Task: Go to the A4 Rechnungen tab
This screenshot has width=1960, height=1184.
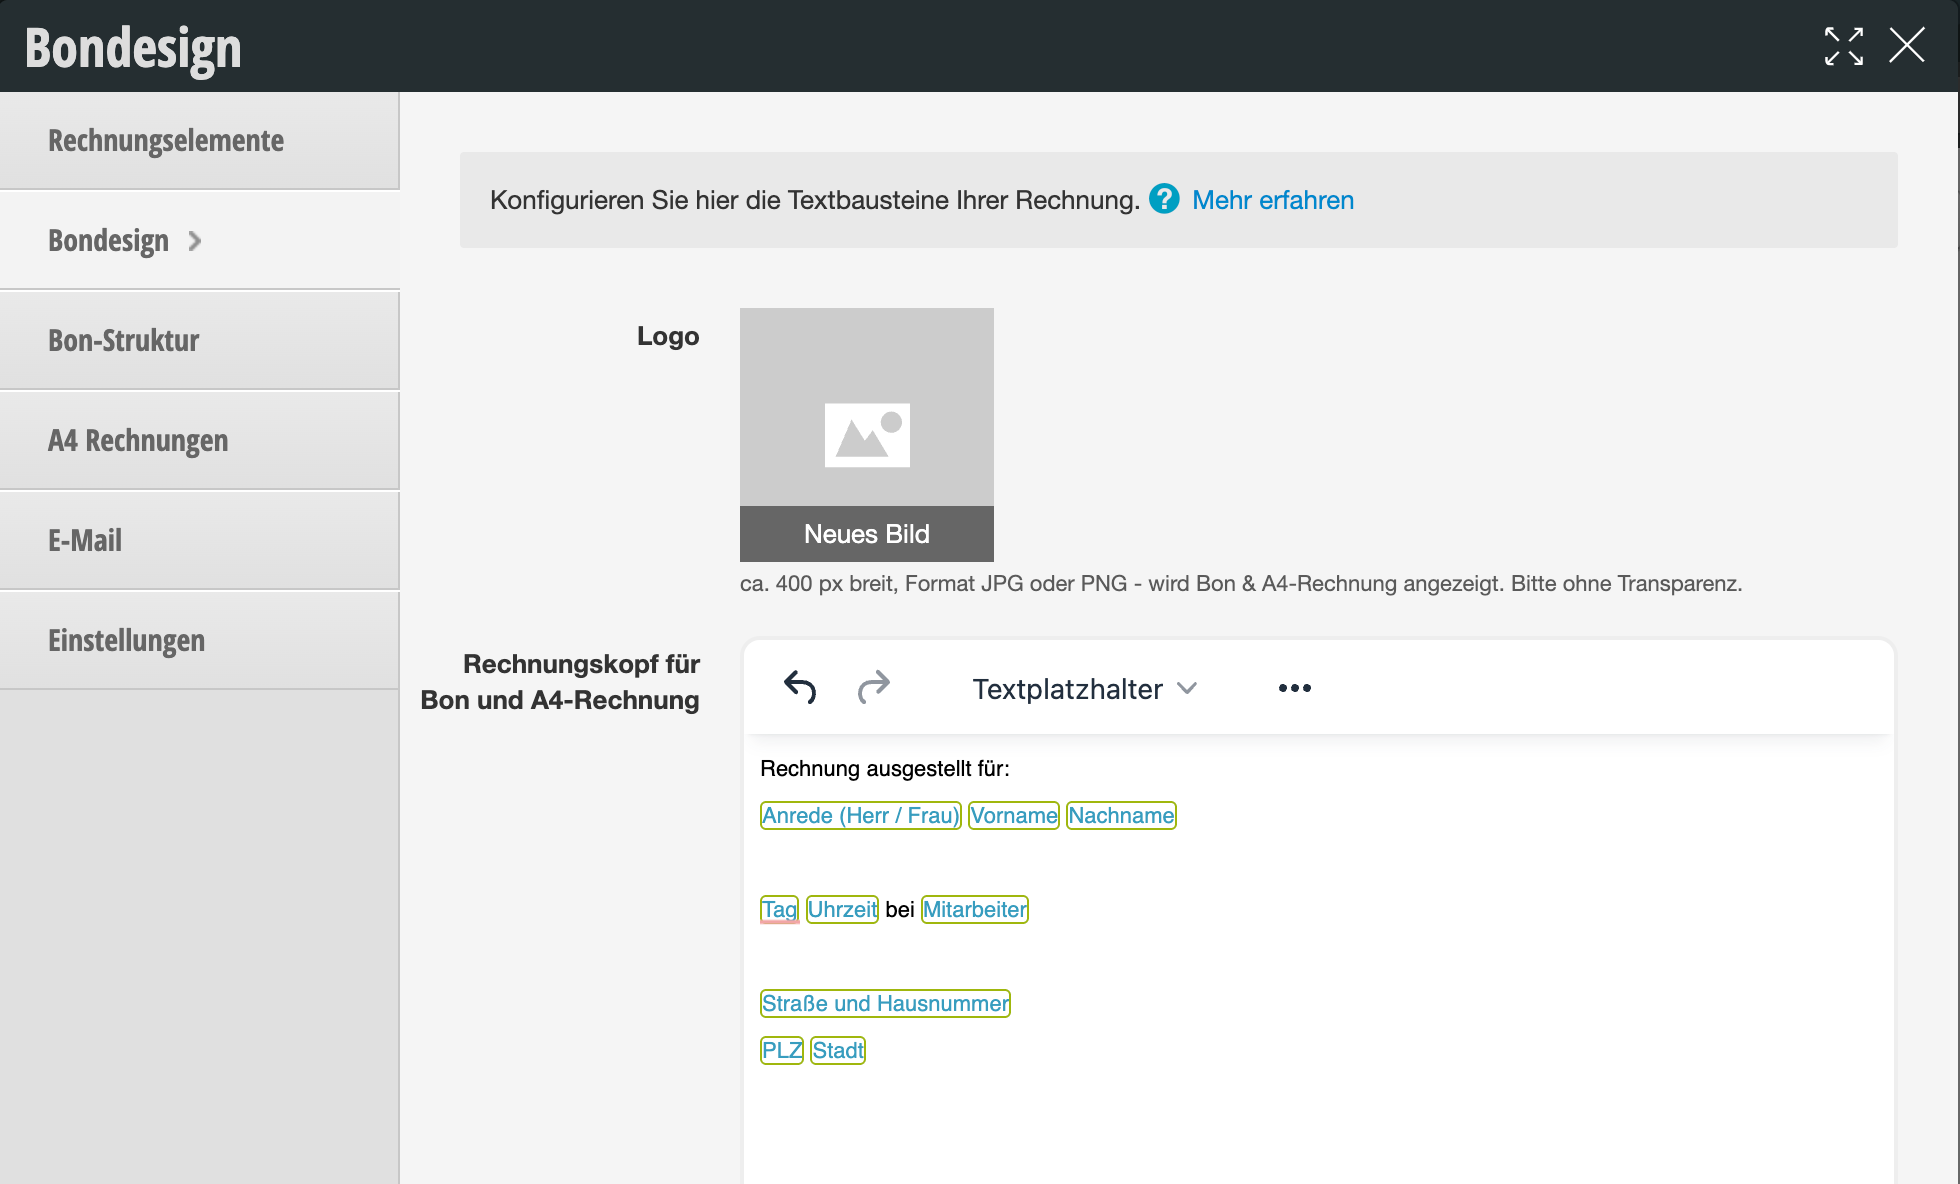Action: [x=138, y=441]
